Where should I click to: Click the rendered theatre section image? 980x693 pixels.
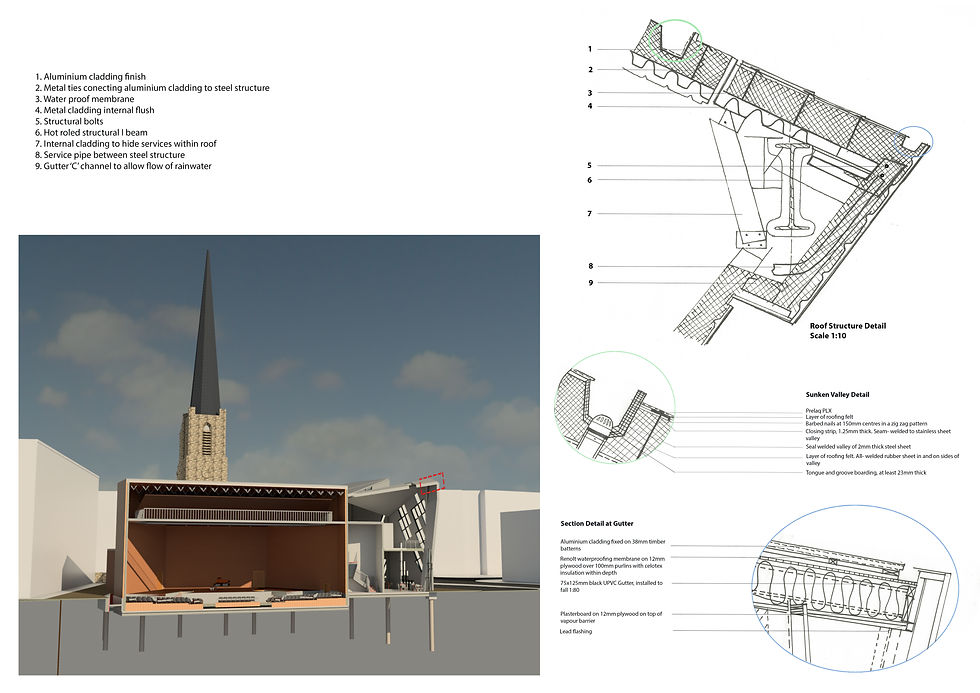click(x=279, y=455)
